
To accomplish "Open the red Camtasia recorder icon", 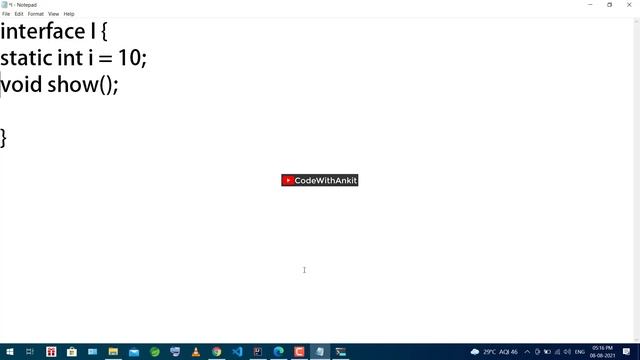I will tap(299, 351).
